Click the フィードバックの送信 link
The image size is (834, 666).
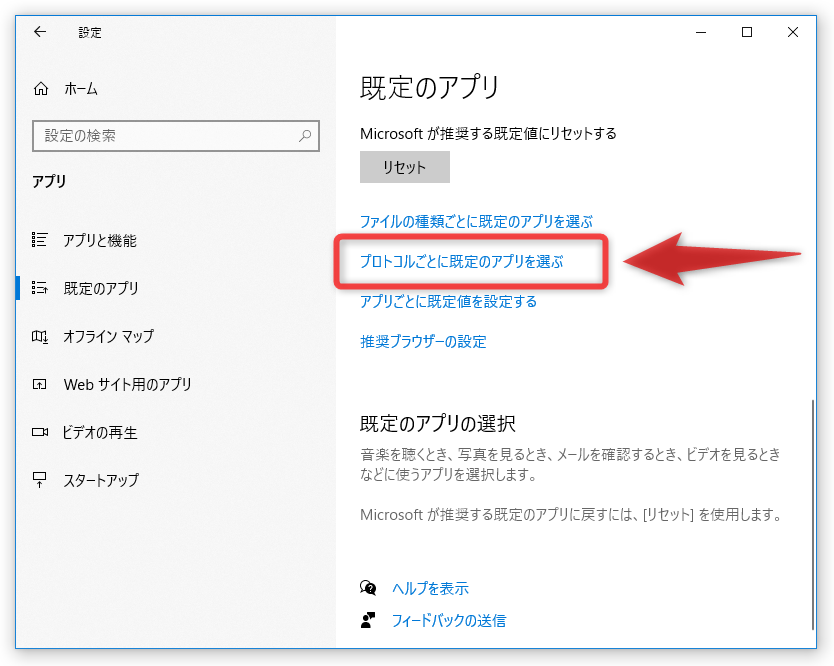click(449, 620)
